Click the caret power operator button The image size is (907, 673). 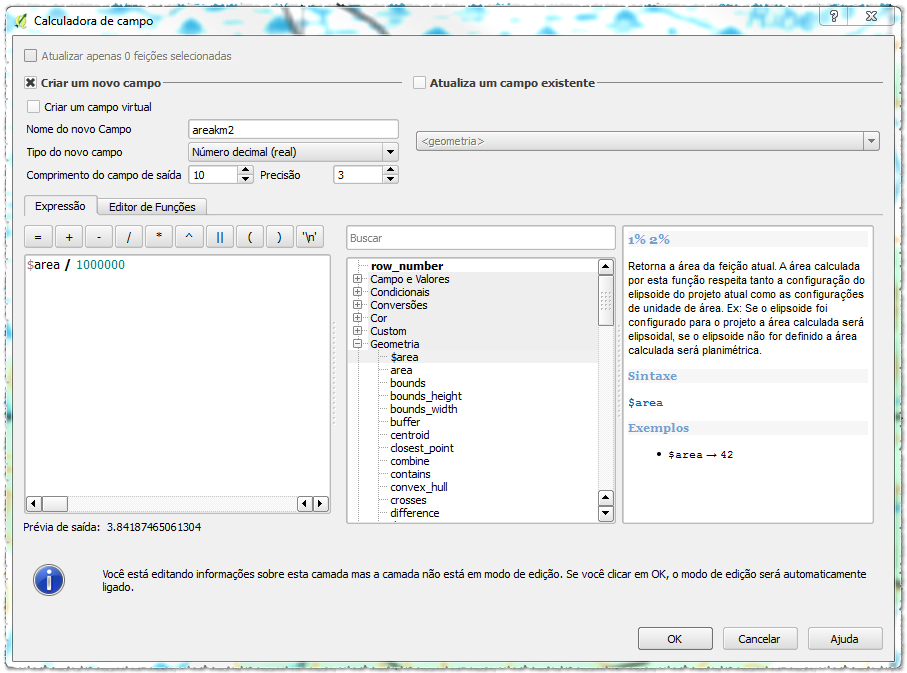click(x=189, y=237)
